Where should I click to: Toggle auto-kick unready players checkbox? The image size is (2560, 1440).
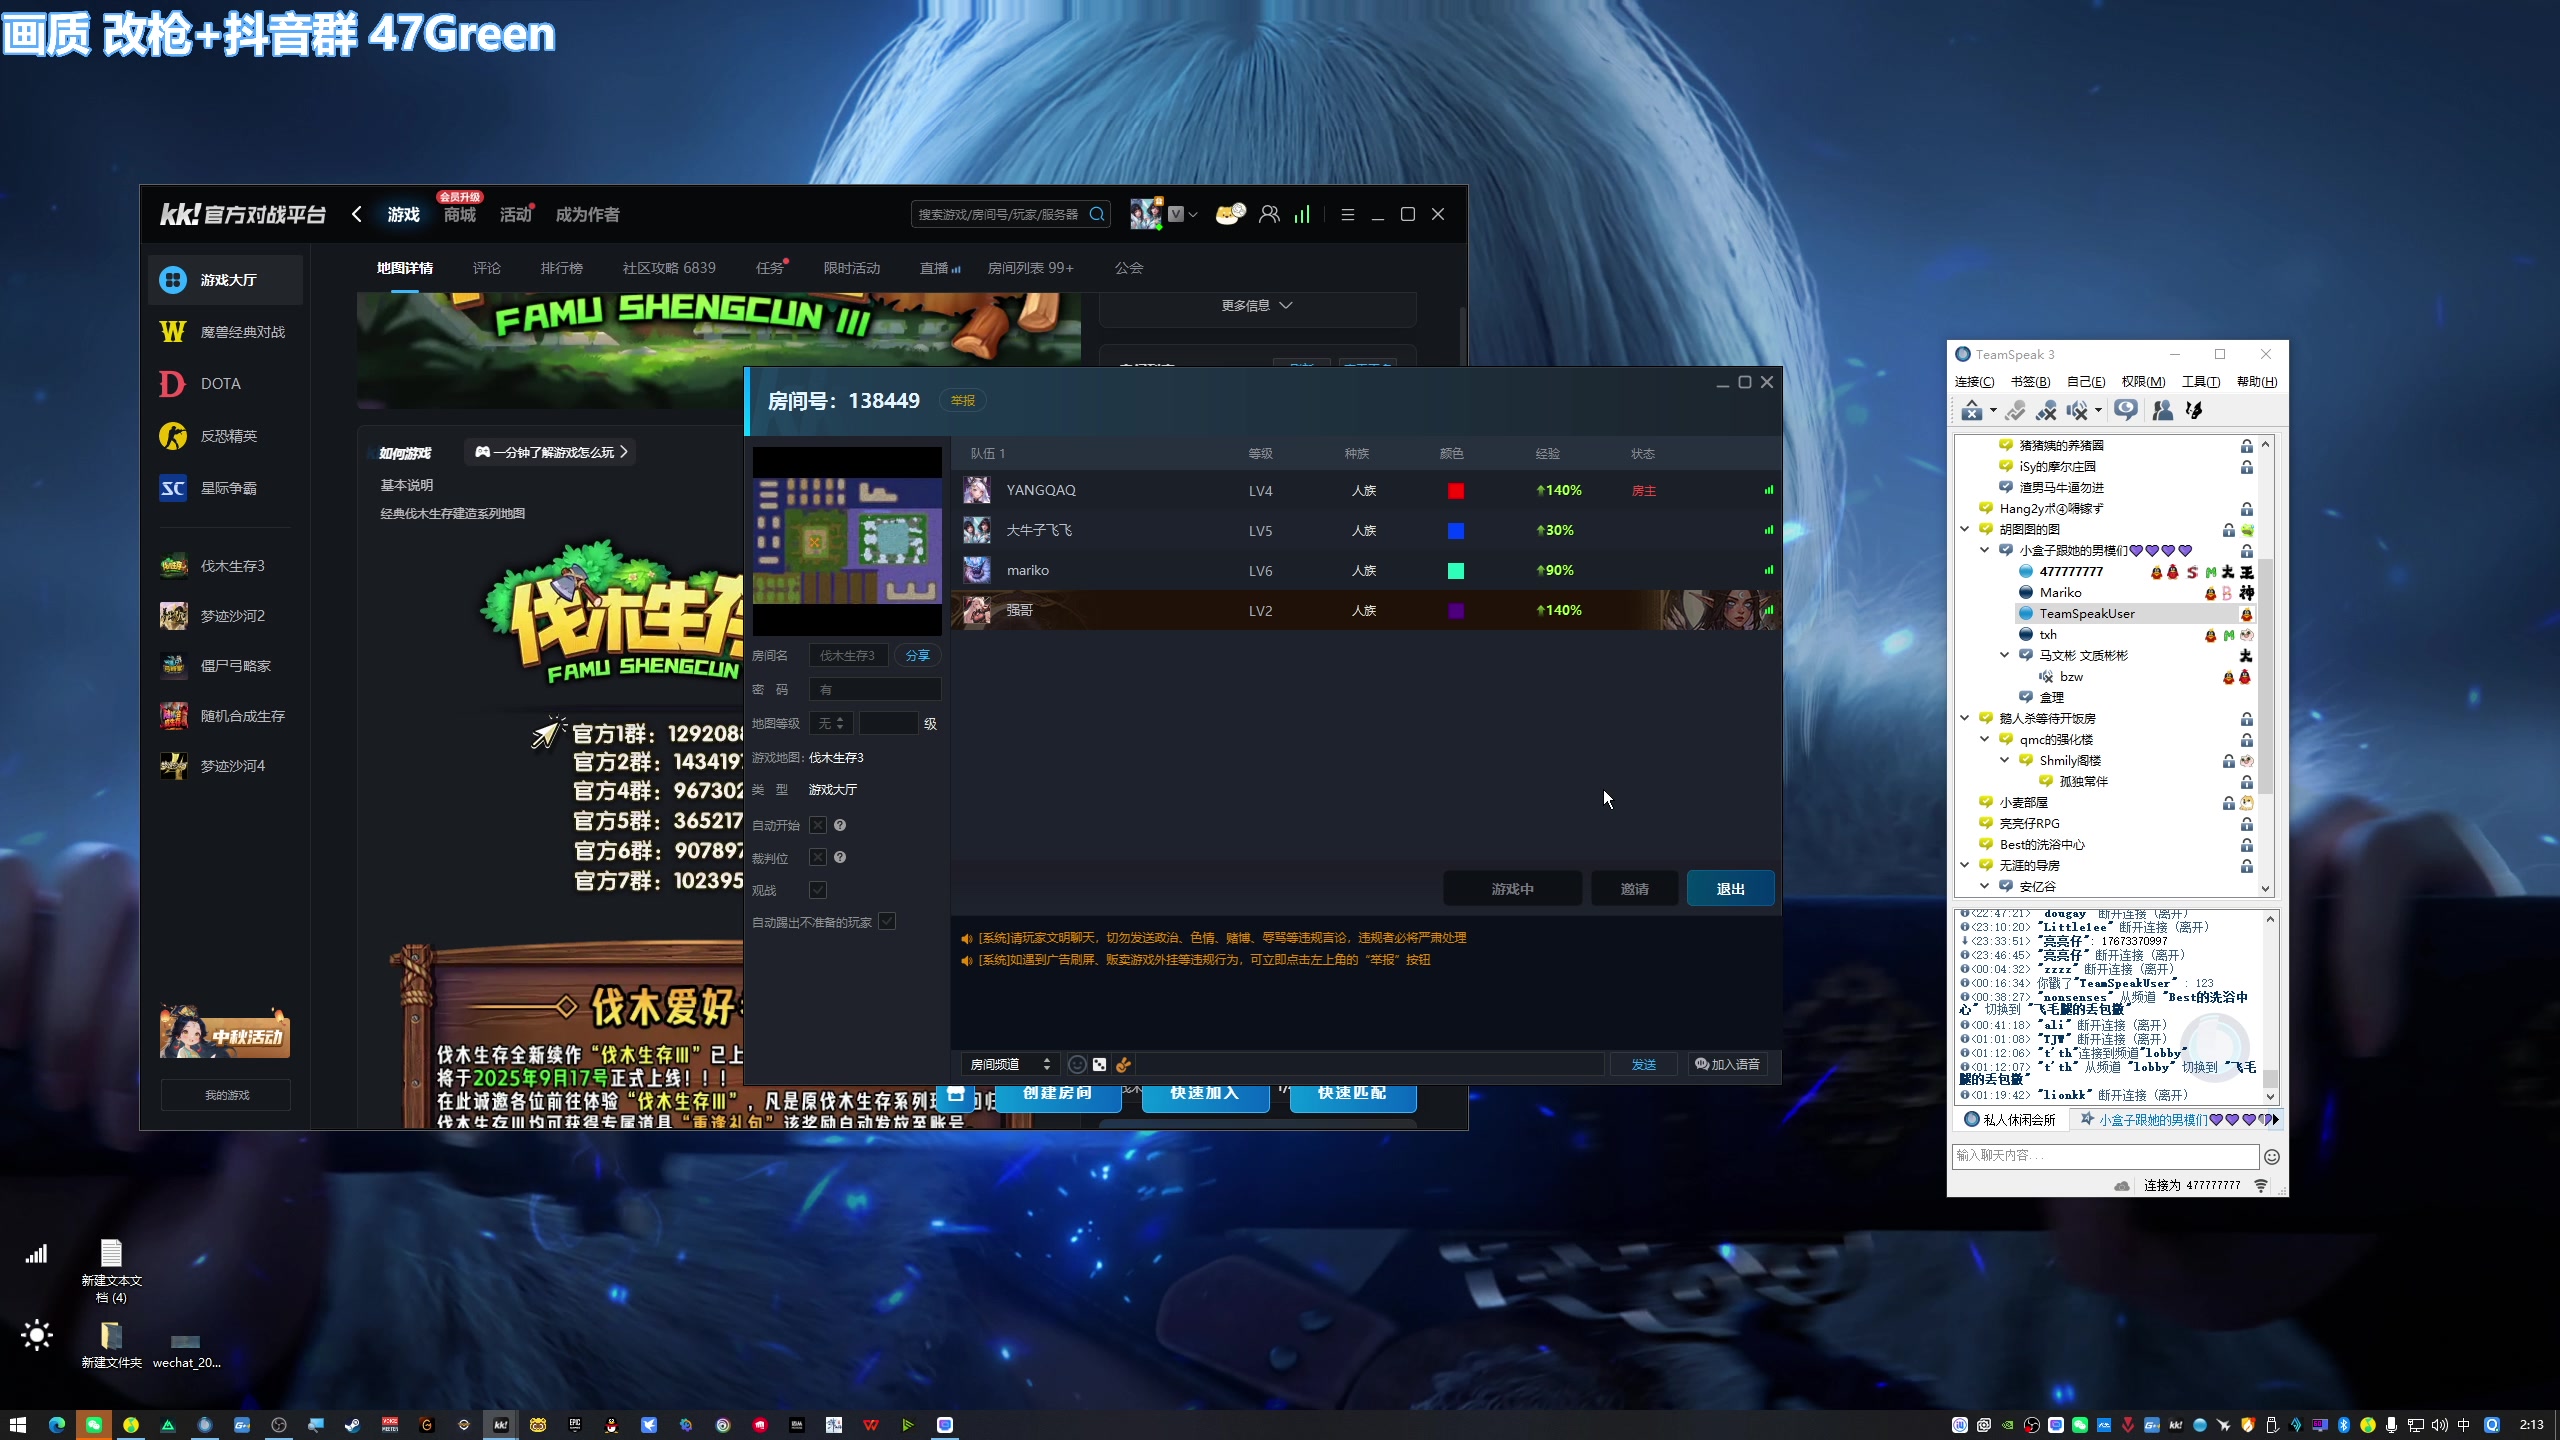tap(887, 922)
